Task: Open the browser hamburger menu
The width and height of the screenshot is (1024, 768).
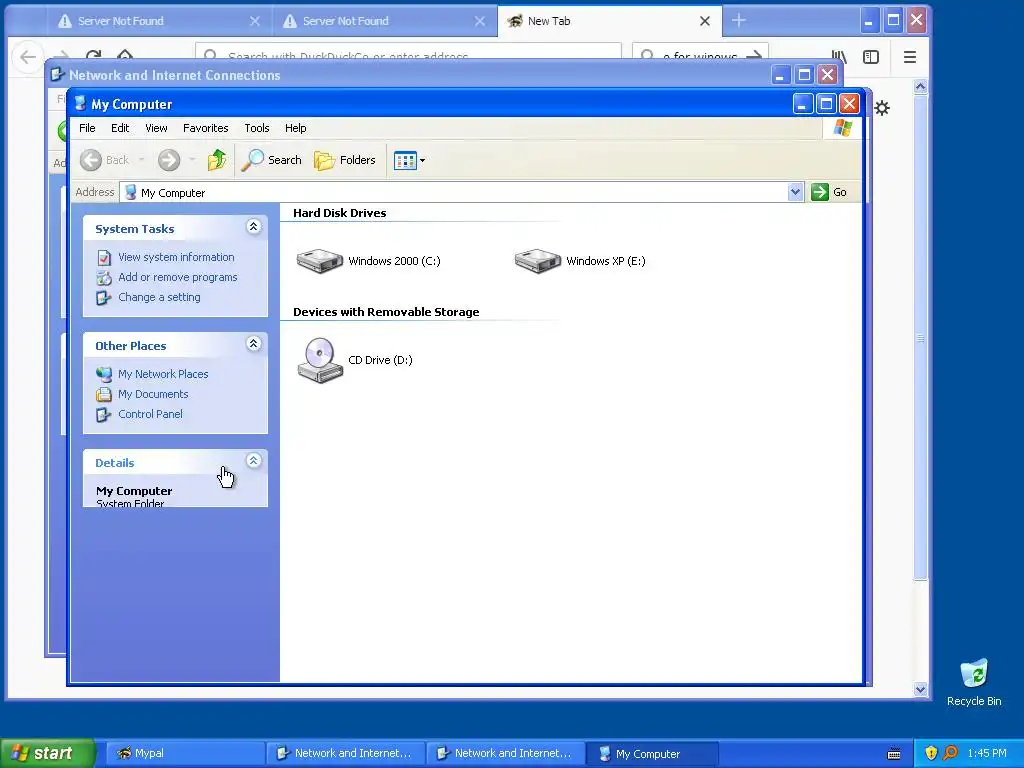Action: click(910, 57)
